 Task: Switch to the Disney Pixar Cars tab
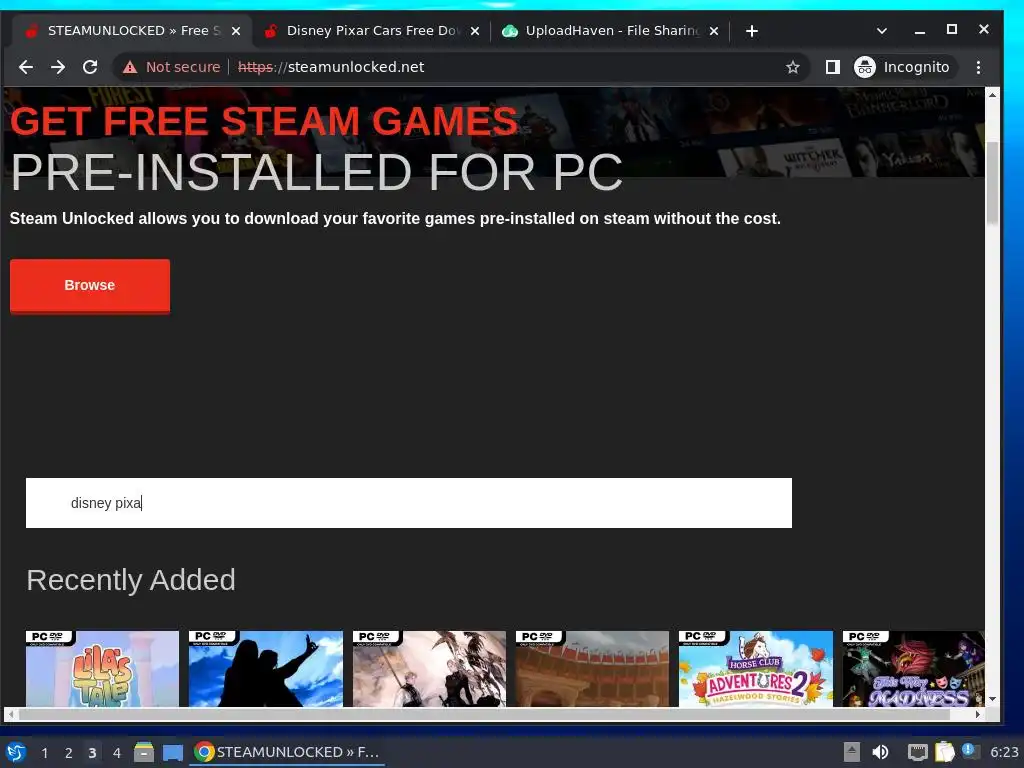point(372,31)
